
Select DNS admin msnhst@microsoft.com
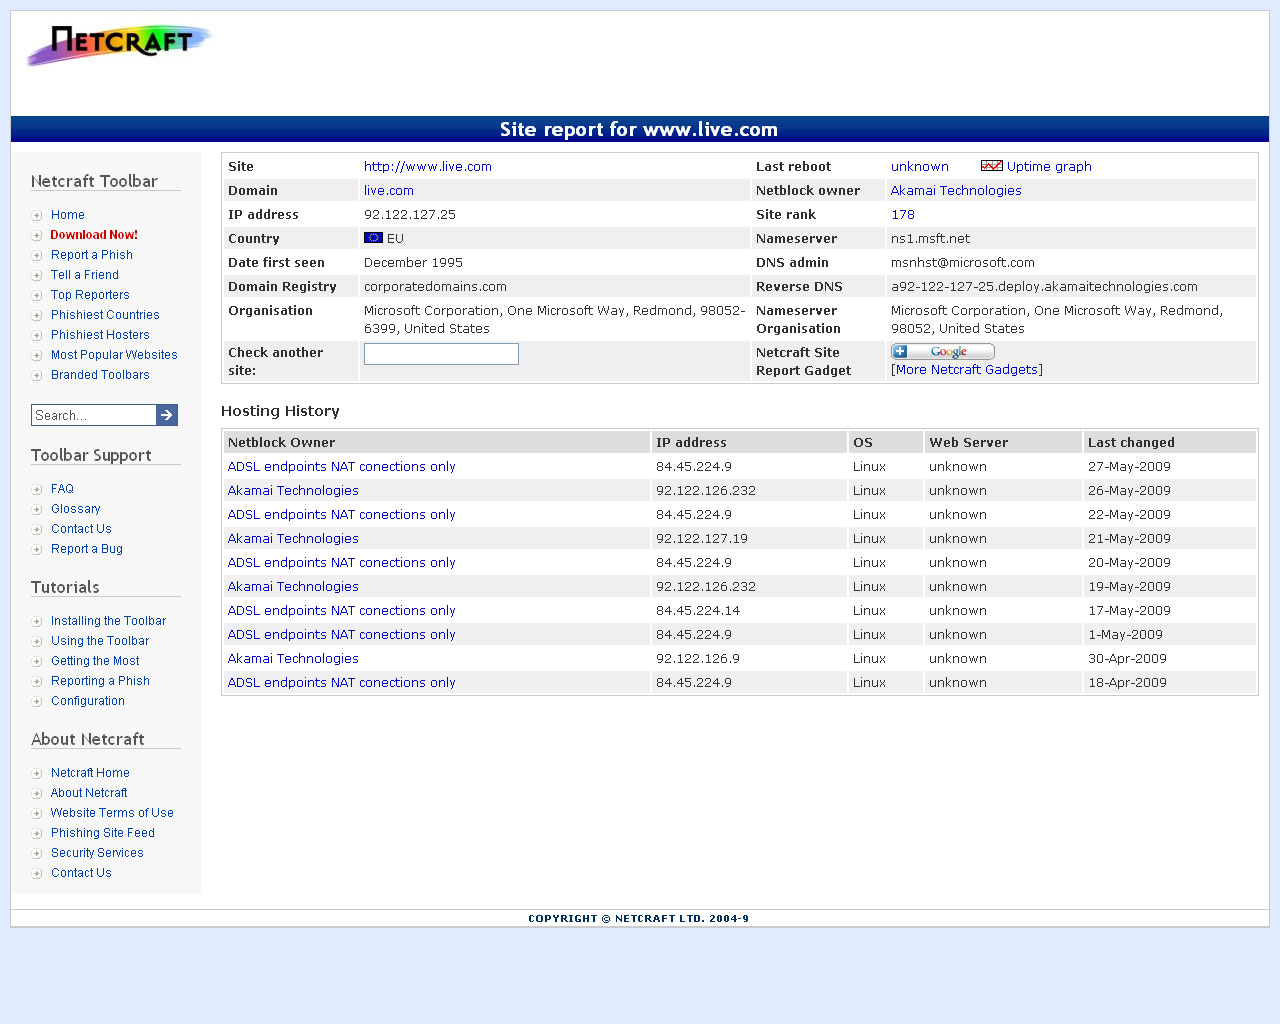click(963, 263)
